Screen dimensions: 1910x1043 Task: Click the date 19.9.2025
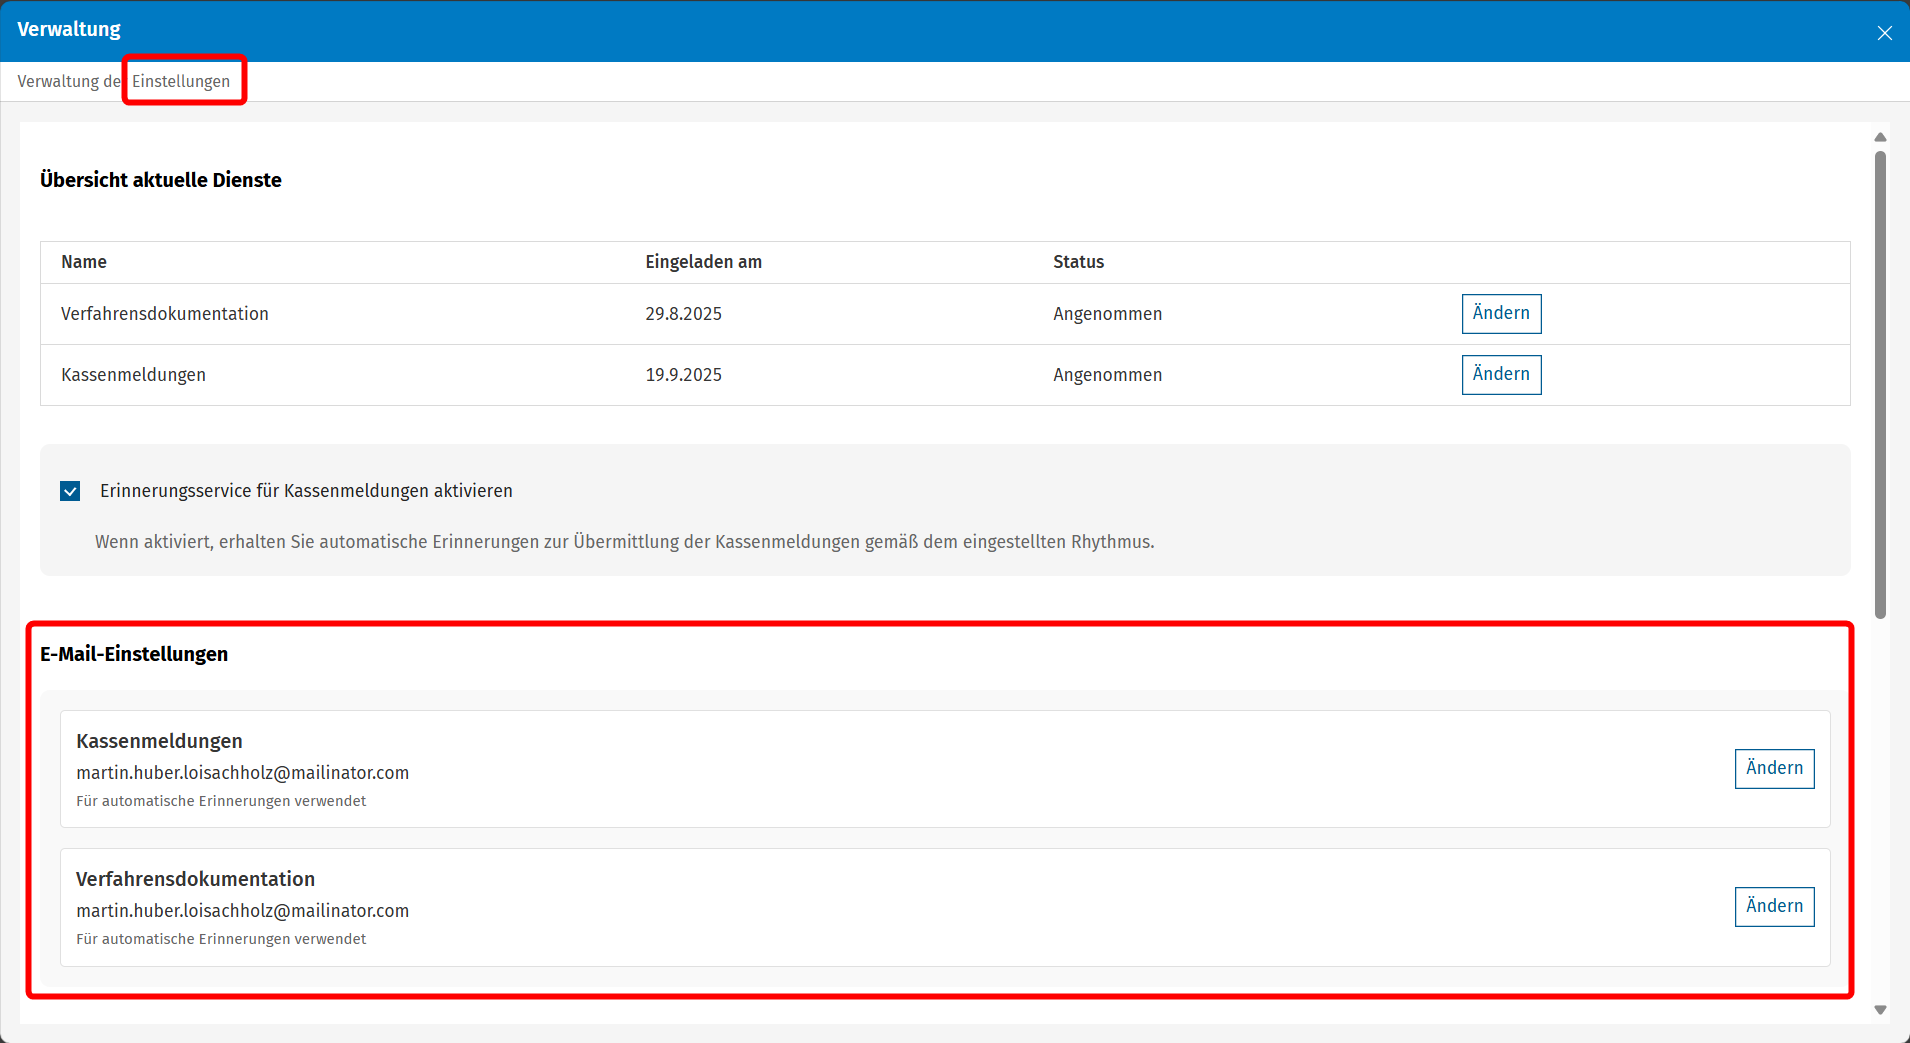683,375
